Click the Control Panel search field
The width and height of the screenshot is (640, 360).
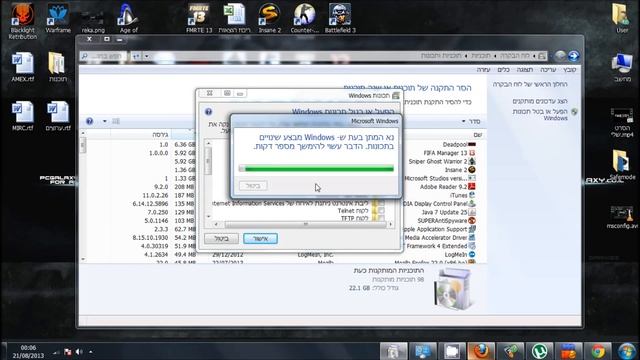coord(104,56)
